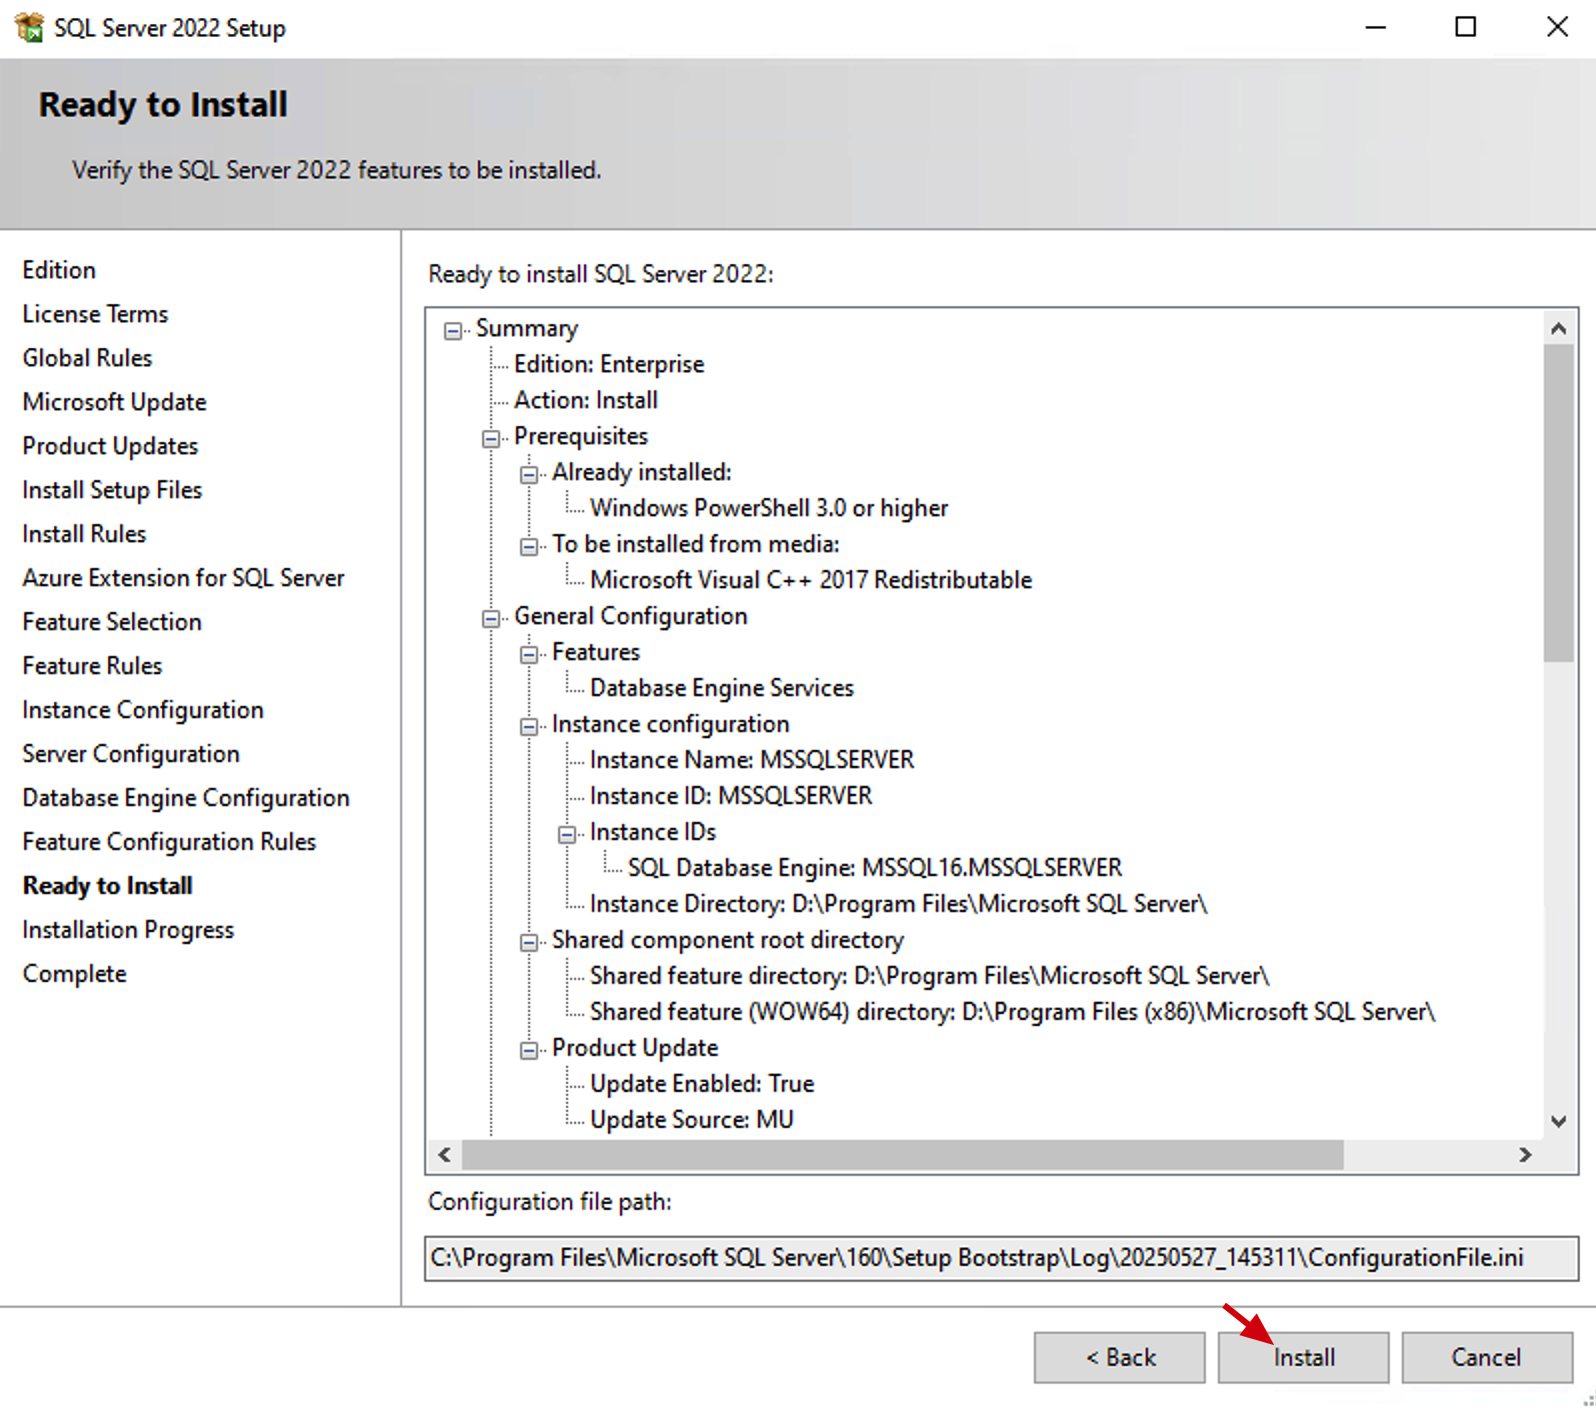This screenshot has height=1408, width=1596.
Task: Select the Action: Install row
Action: [586, 400]
